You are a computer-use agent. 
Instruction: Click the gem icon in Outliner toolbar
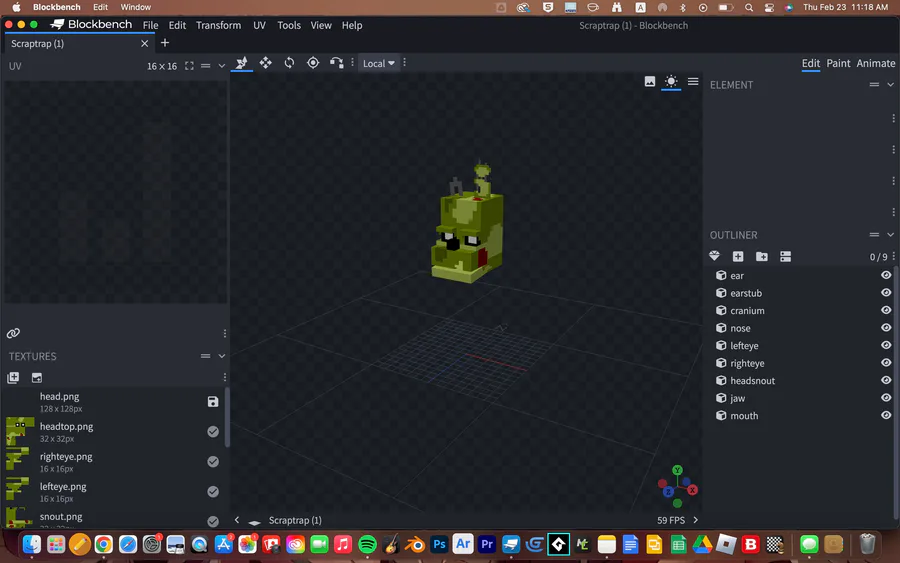tap(715, 256)
